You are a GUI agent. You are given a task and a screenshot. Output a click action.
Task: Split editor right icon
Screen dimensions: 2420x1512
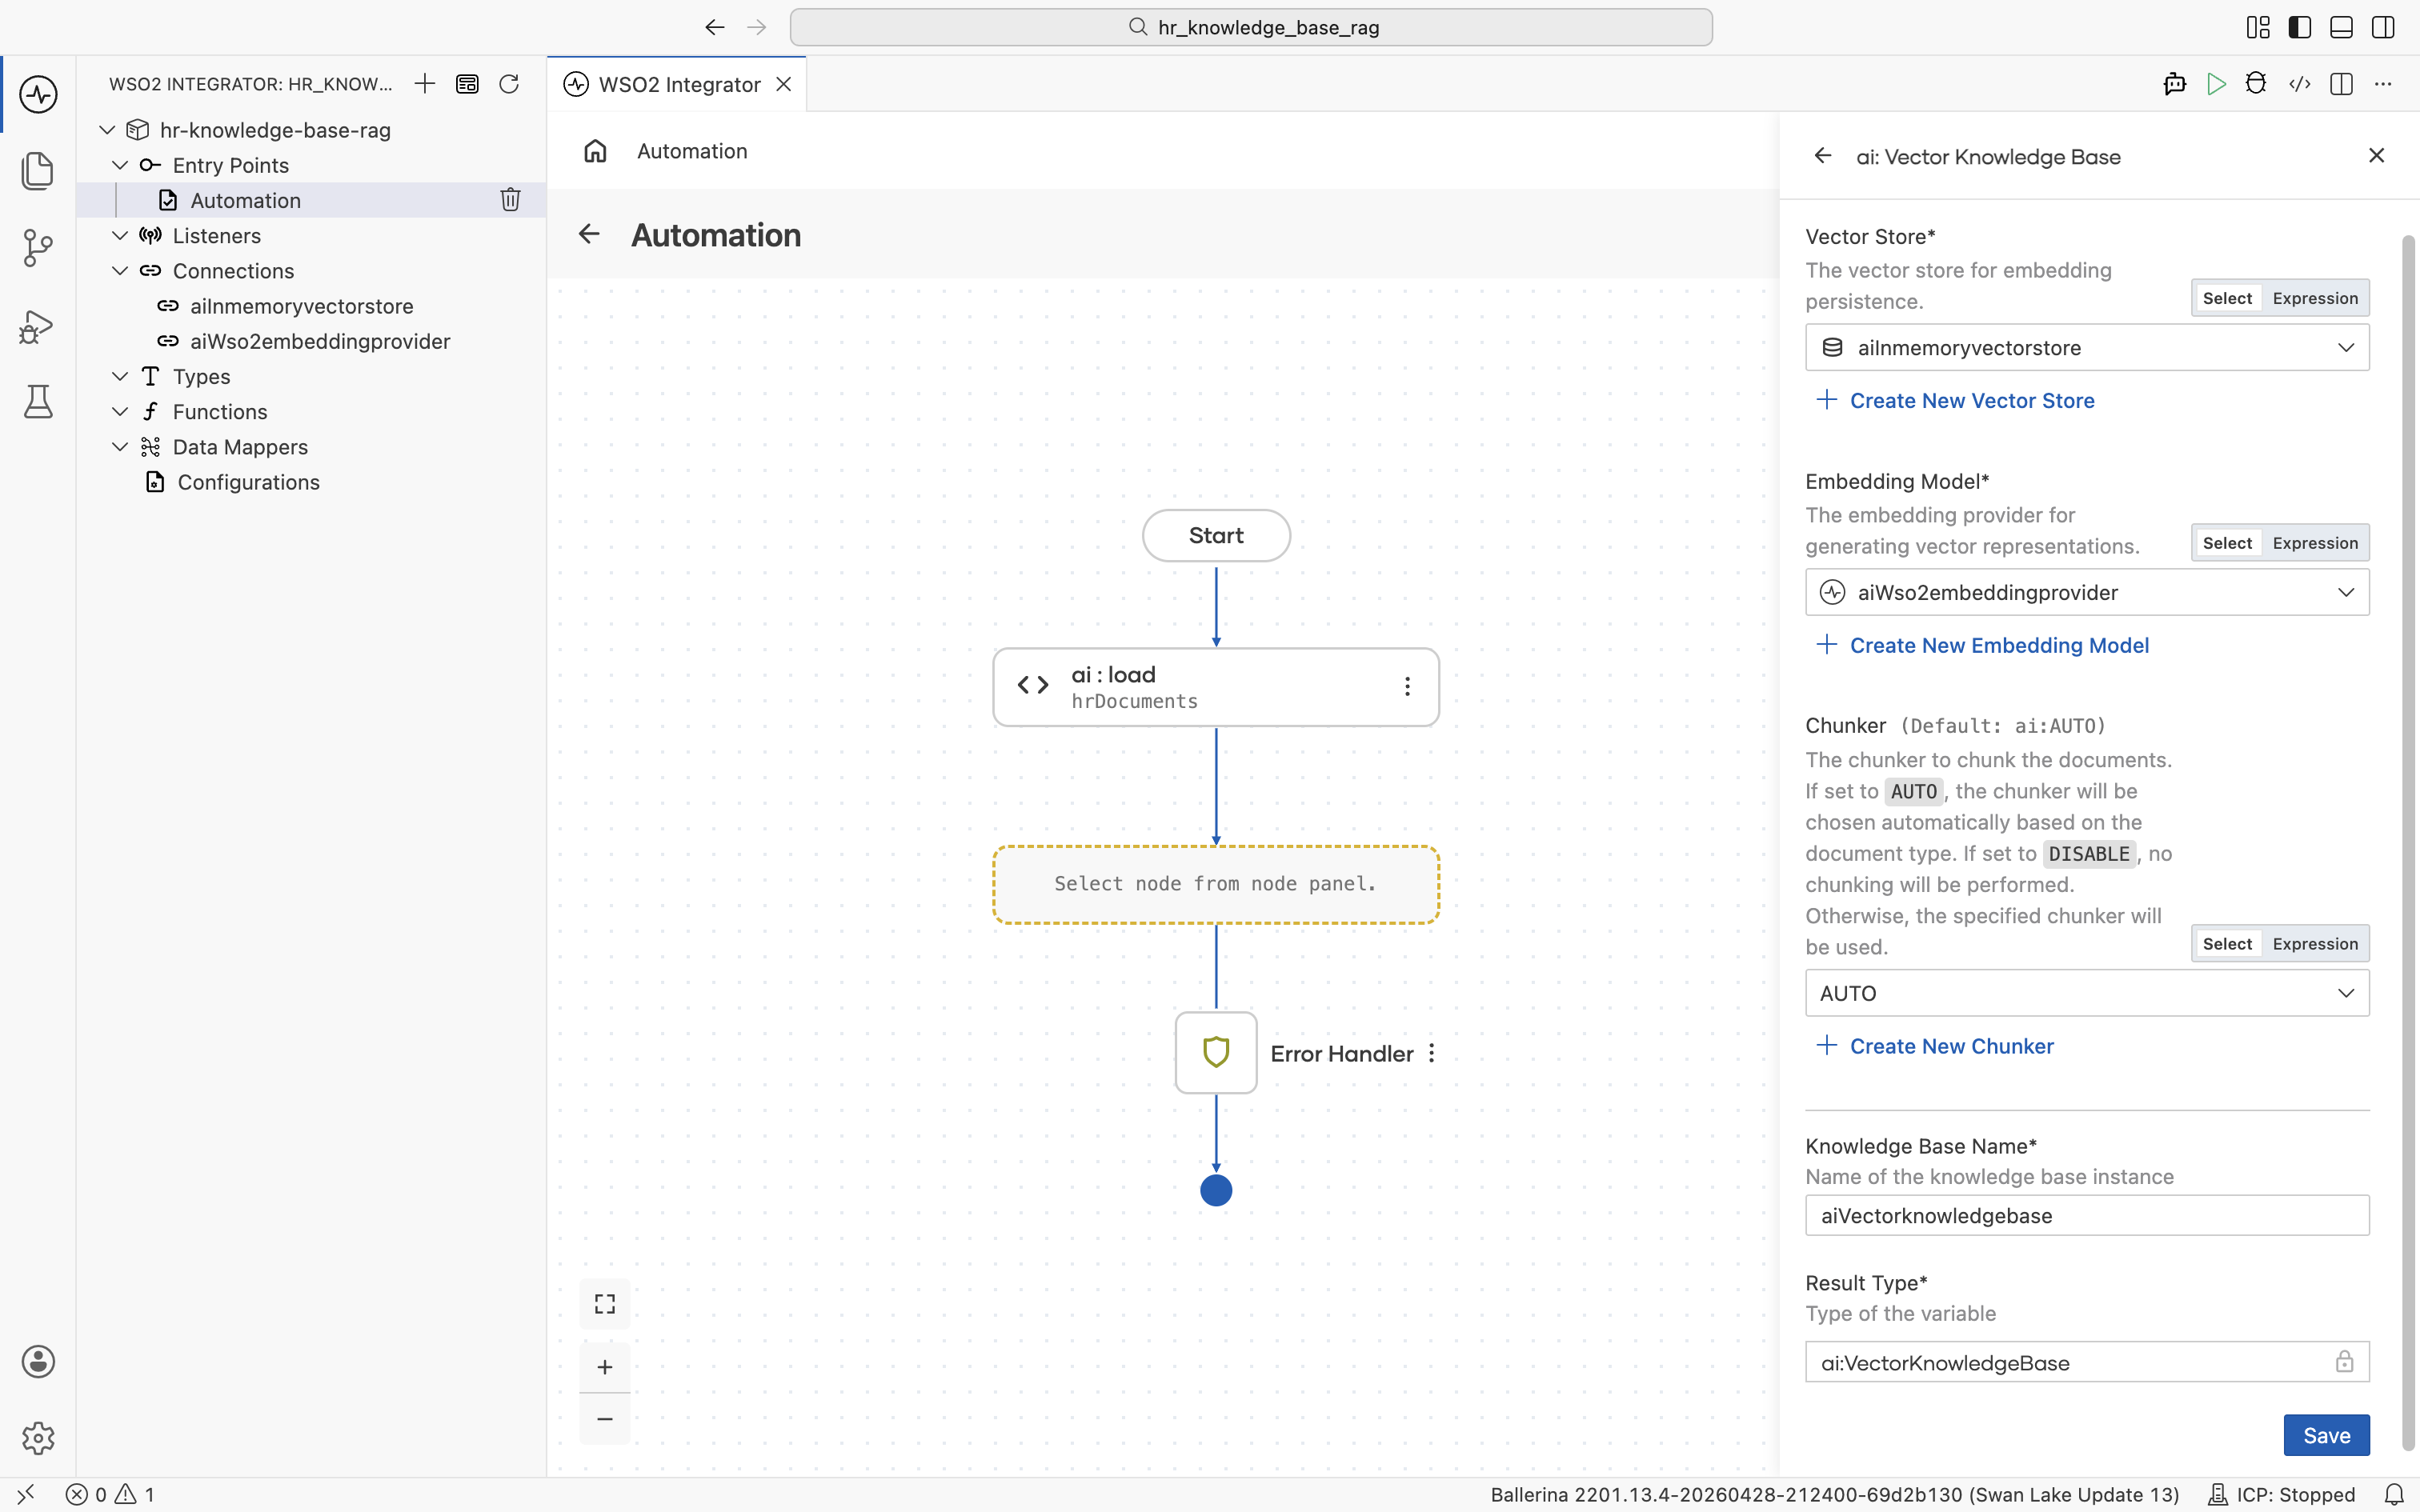pyautogui.click(x=2341, y=84)
